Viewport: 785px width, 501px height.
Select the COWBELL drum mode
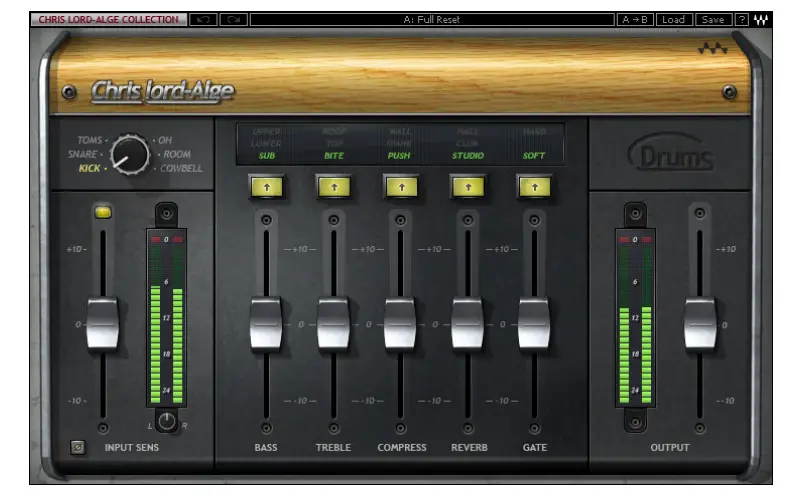[x=181, y=168]
